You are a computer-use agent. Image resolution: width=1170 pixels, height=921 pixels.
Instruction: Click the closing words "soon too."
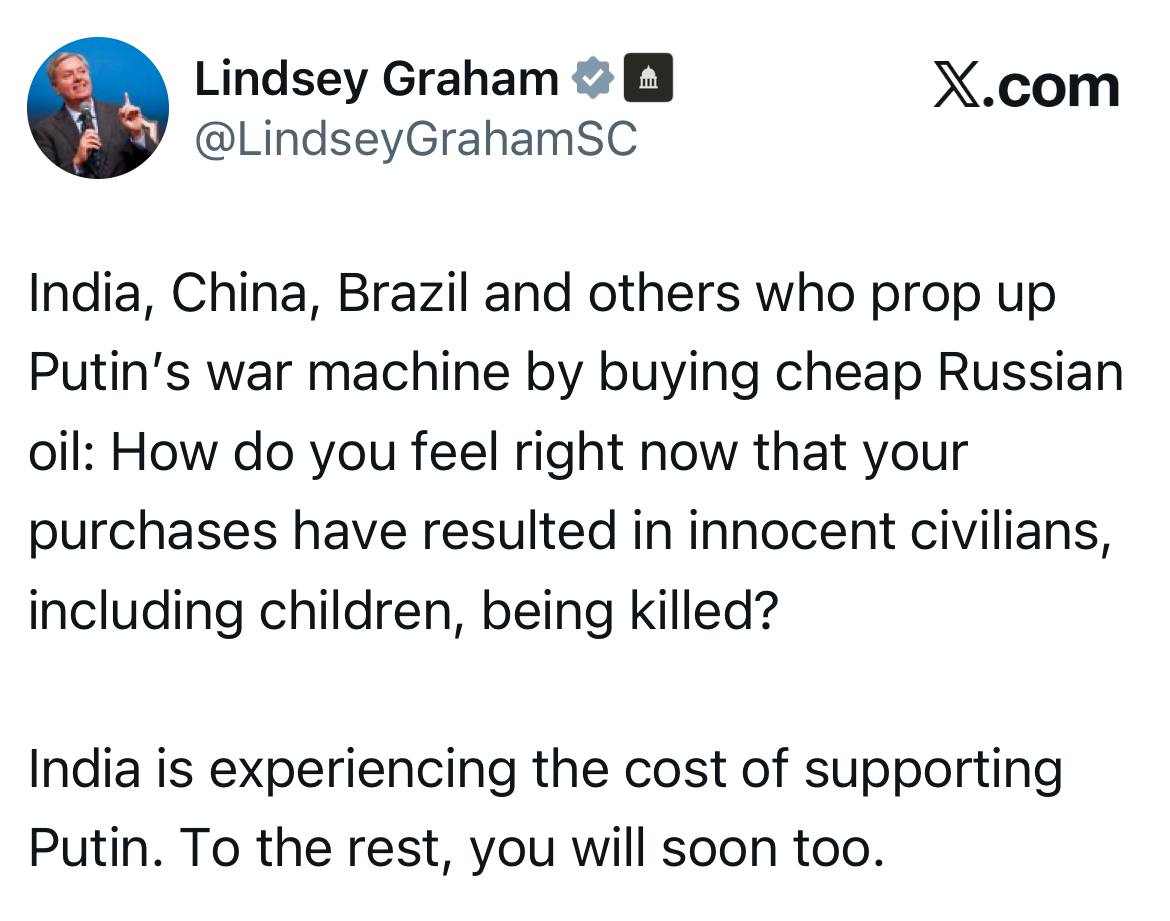(x=773, y=849)
